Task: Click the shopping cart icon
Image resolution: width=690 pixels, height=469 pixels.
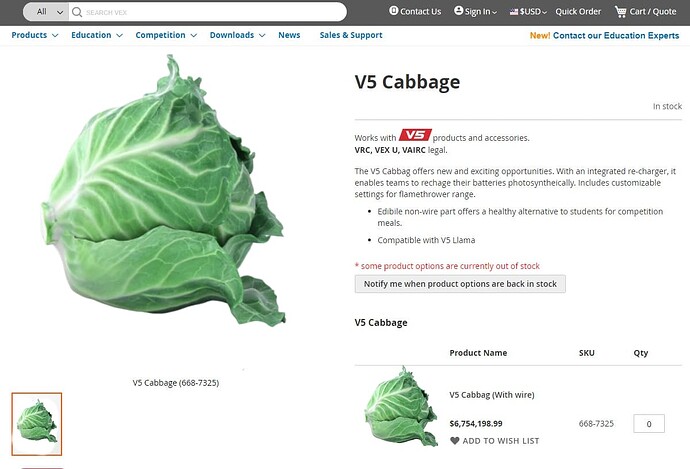Action: tap(620, 12)
